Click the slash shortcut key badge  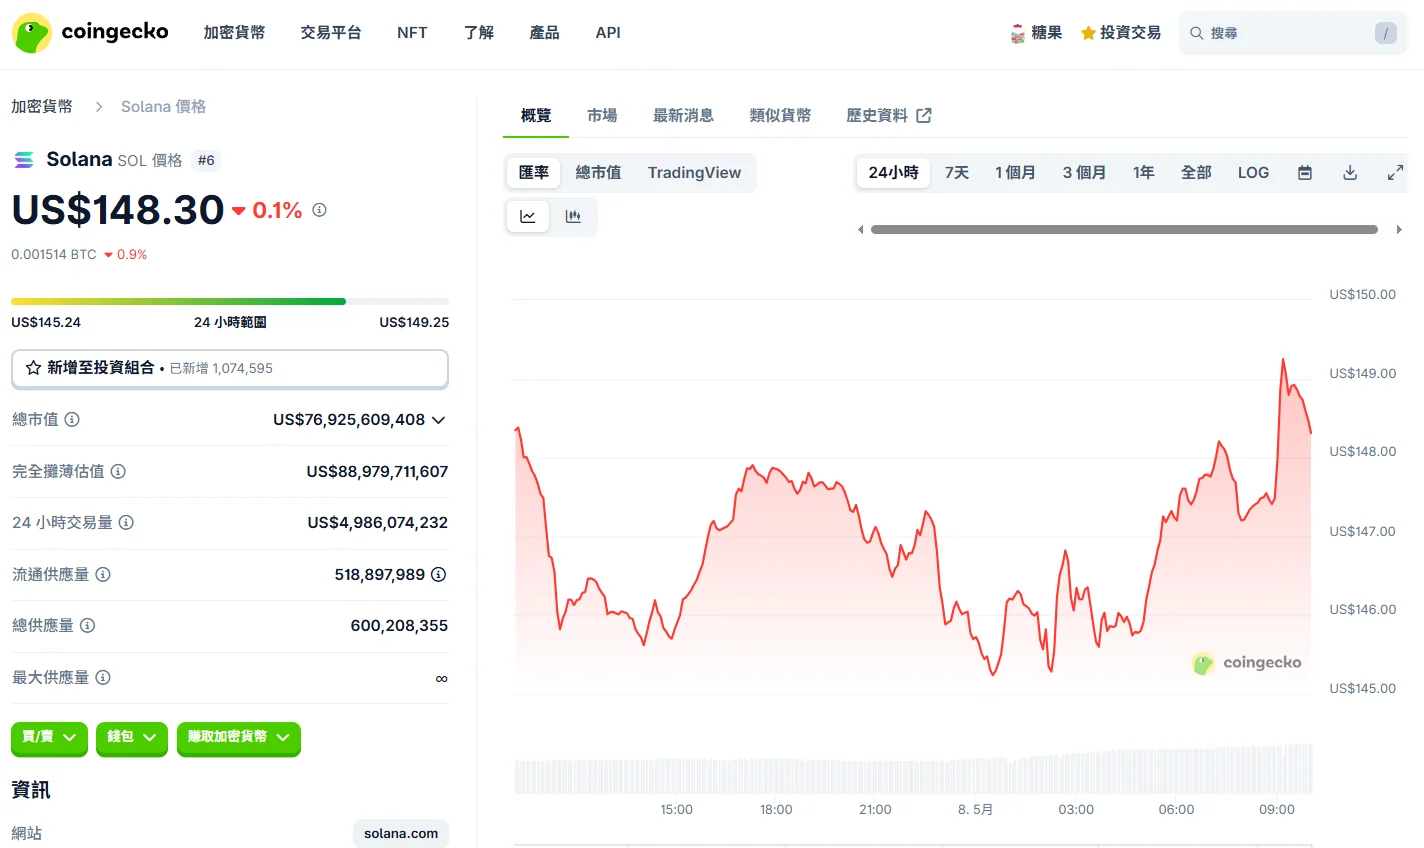tap(1385, 33)
